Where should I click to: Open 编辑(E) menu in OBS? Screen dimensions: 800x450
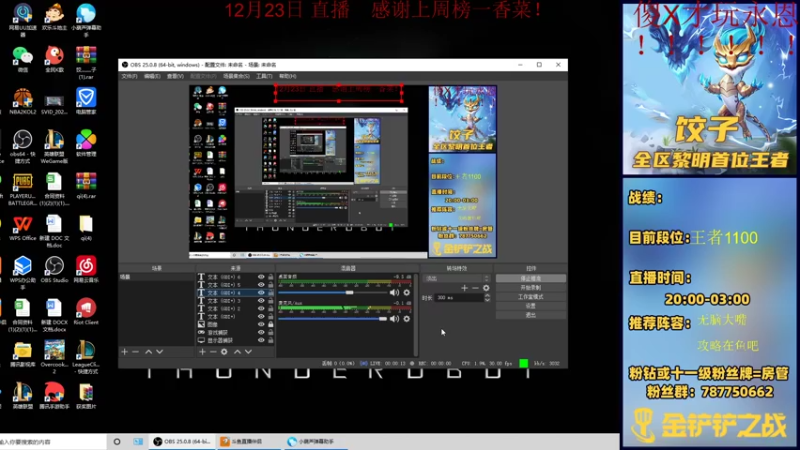[x=152, y=76]
